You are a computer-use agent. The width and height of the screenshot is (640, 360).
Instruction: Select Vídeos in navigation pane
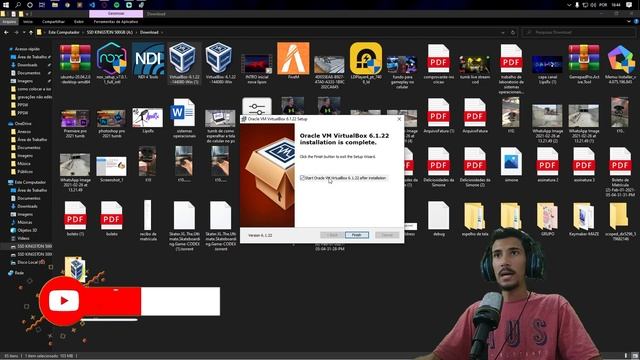click(x=23, y=238)
